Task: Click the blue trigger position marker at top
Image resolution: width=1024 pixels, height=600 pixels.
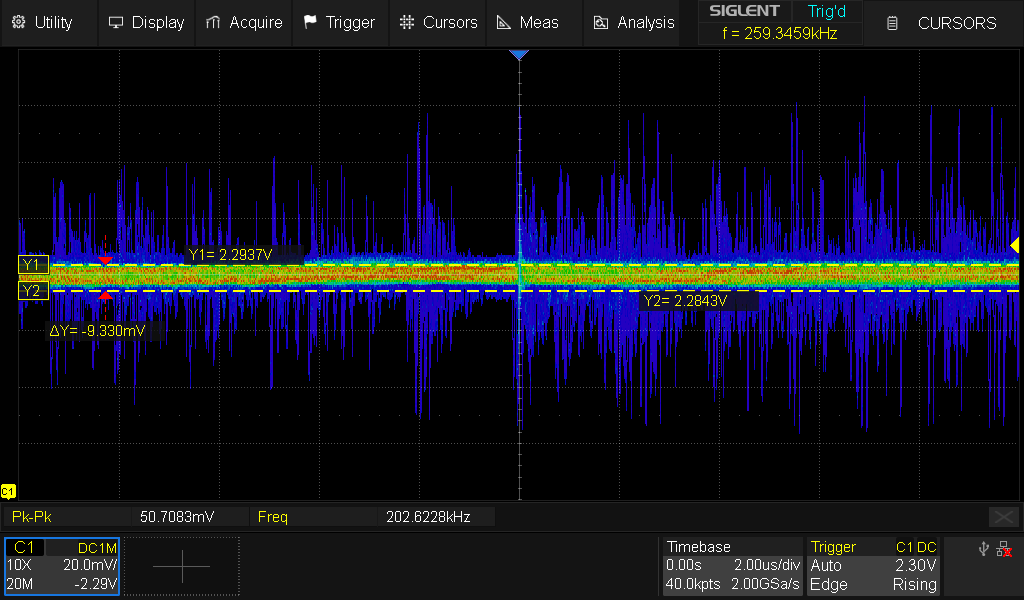Action: [x=518, y=55]
